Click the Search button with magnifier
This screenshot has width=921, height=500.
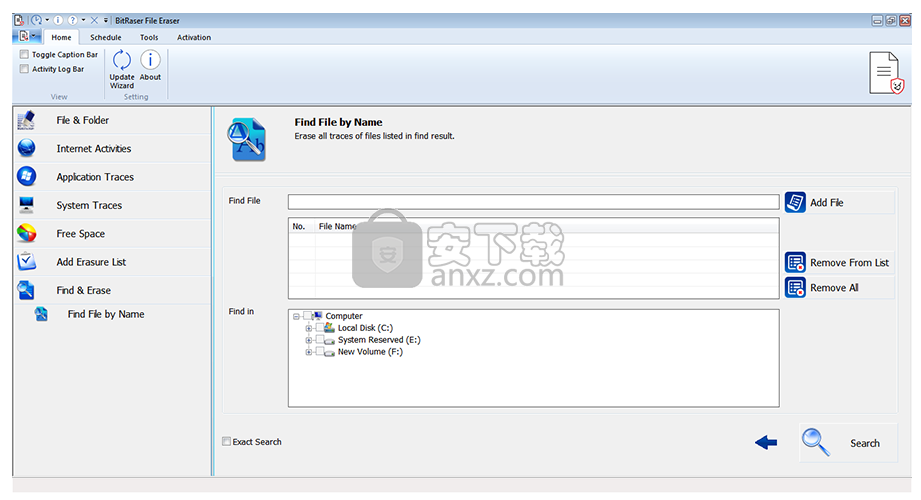pyautogui.click(x=848, y=442)
